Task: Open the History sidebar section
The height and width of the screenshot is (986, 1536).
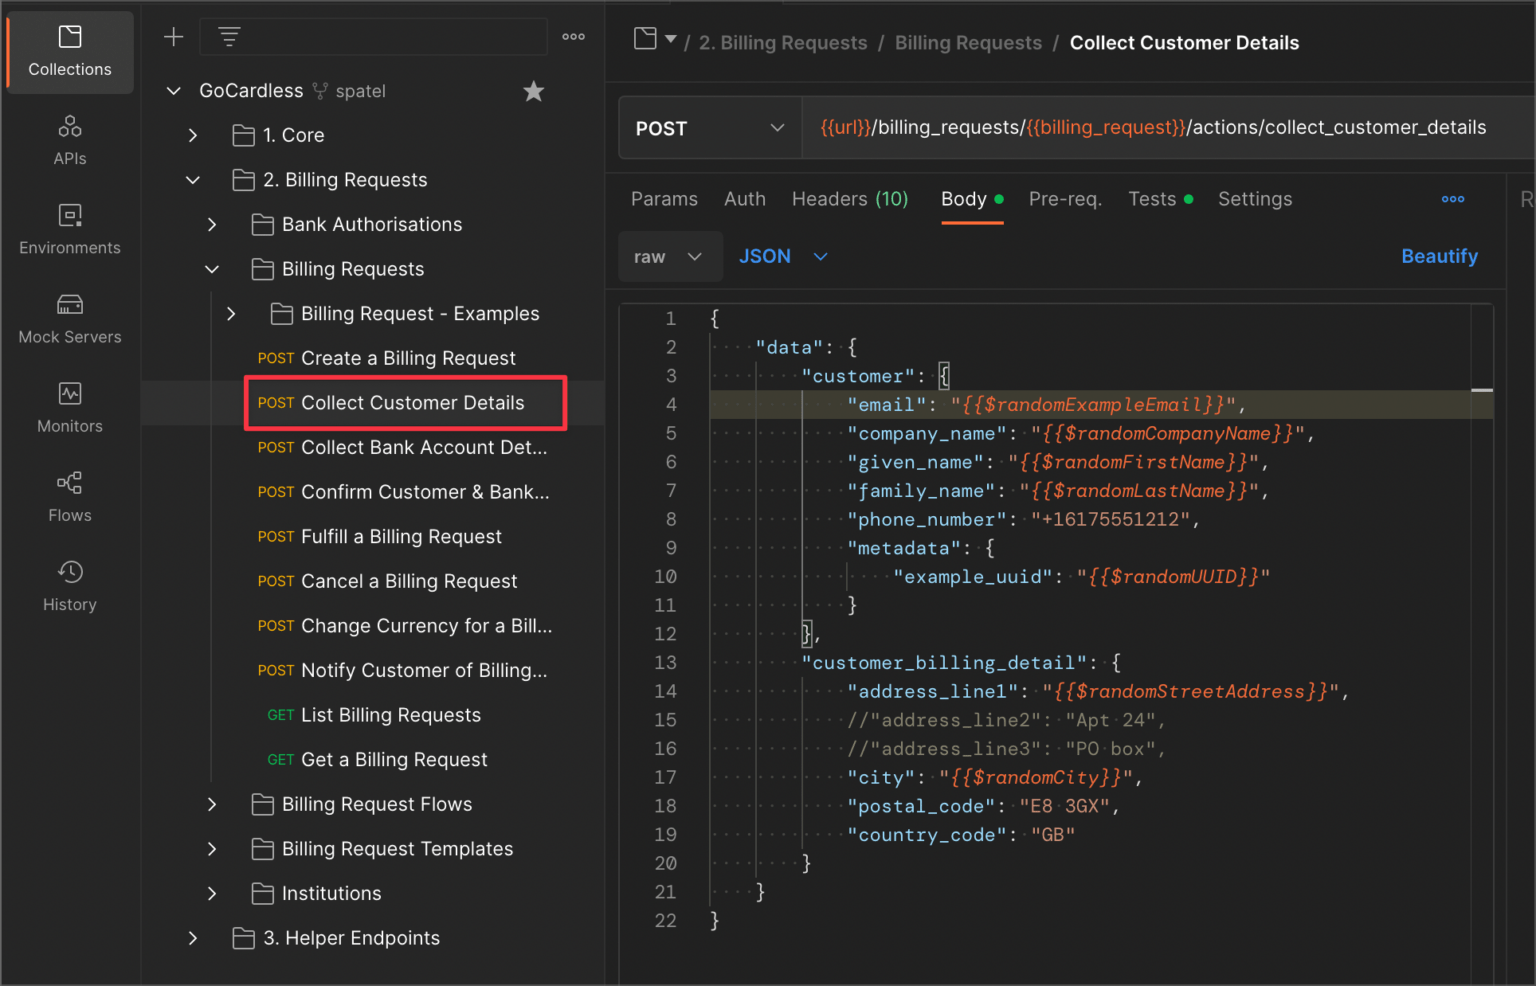Action: (70, 587)
